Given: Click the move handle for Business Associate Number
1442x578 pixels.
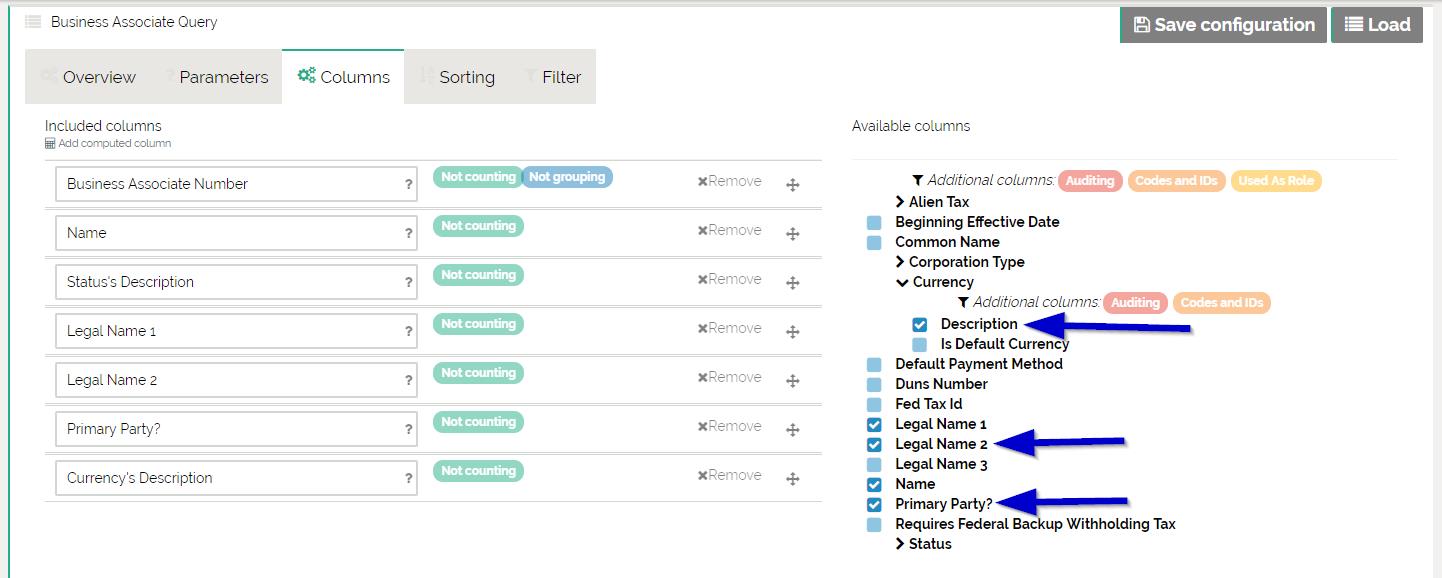Looking at the screenshot, I should coord(792,185).
